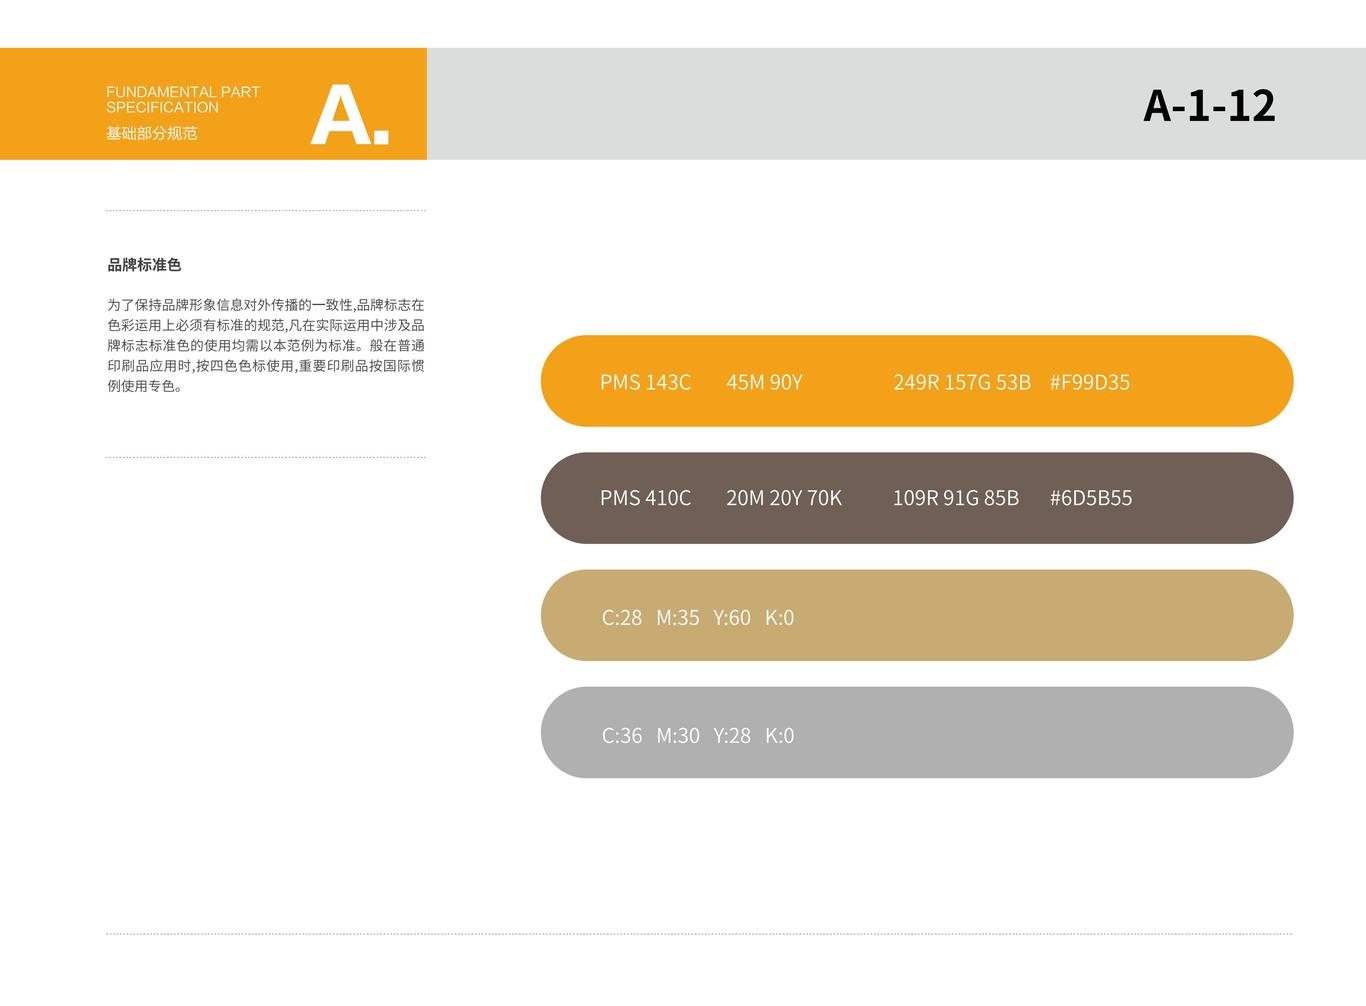Click the 'C:36' value in gray swatch
The image size is (1366, 1006).
622,736
